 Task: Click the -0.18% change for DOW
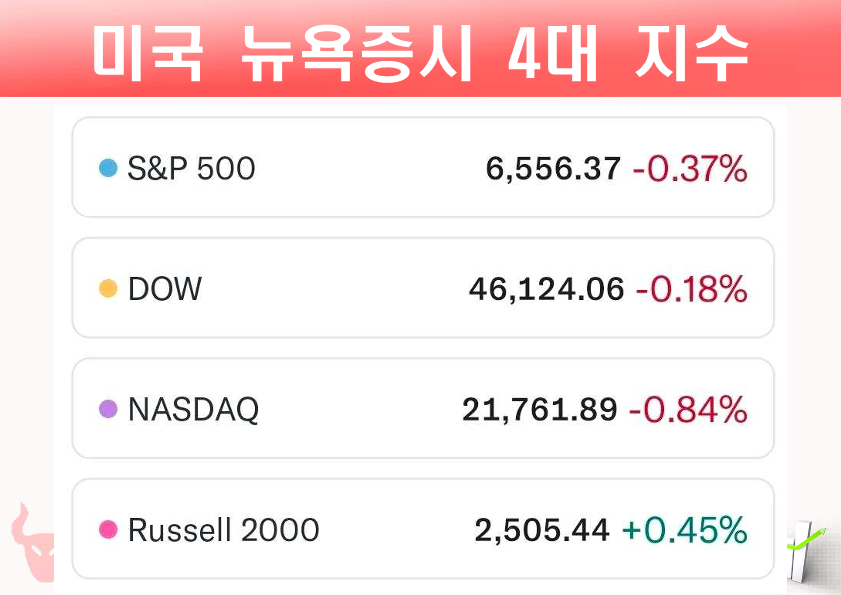(690, 289)
